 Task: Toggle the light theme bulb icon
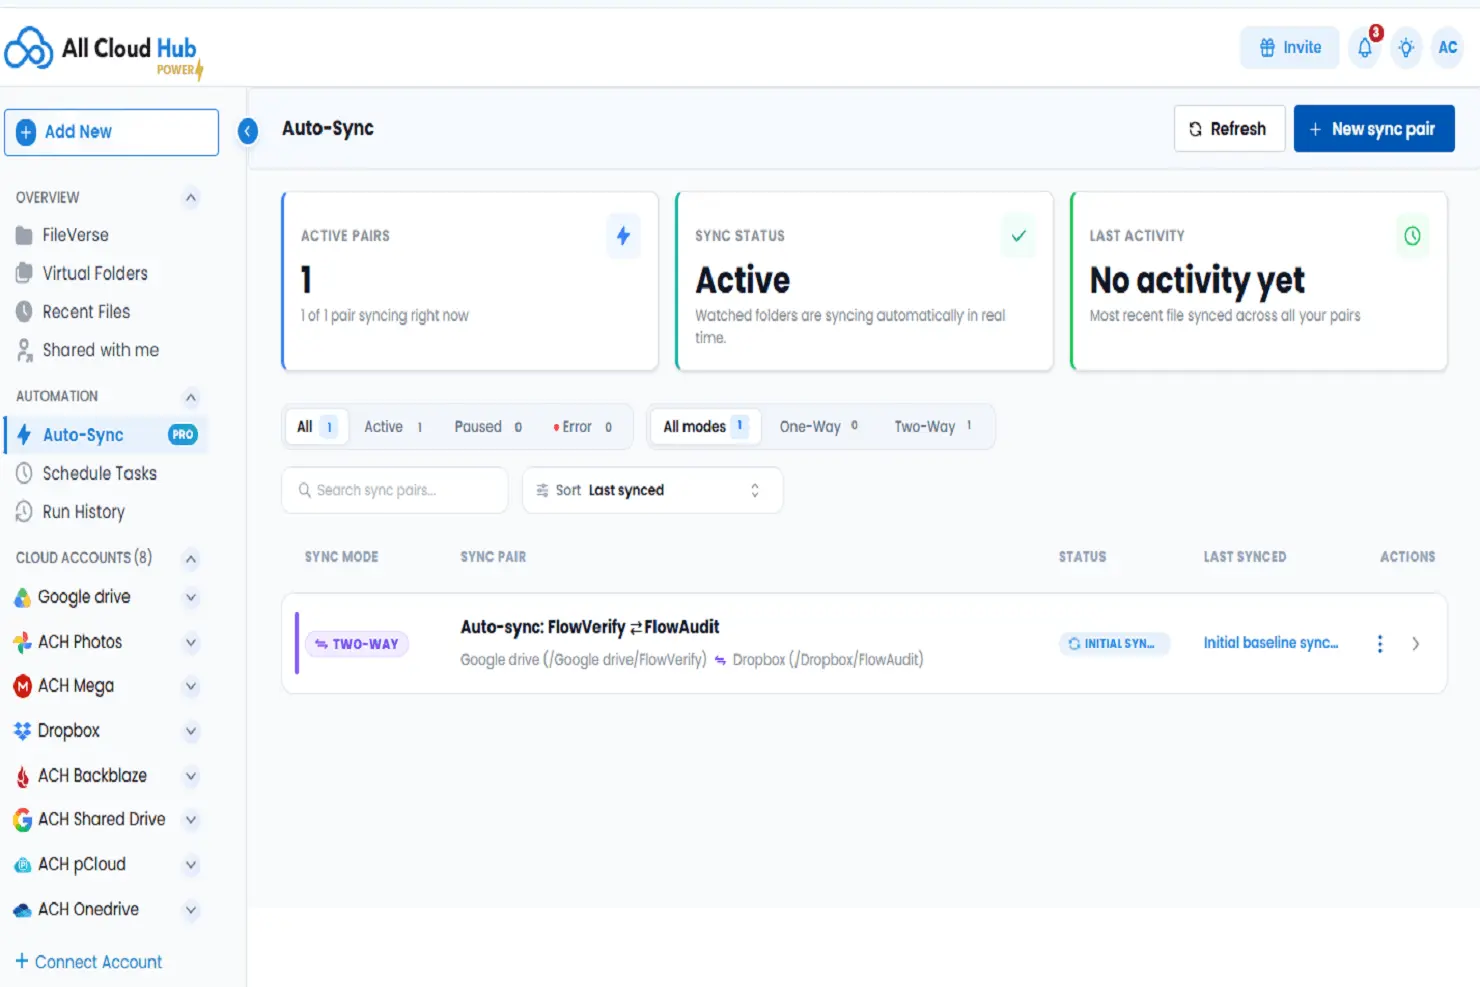1406,48
